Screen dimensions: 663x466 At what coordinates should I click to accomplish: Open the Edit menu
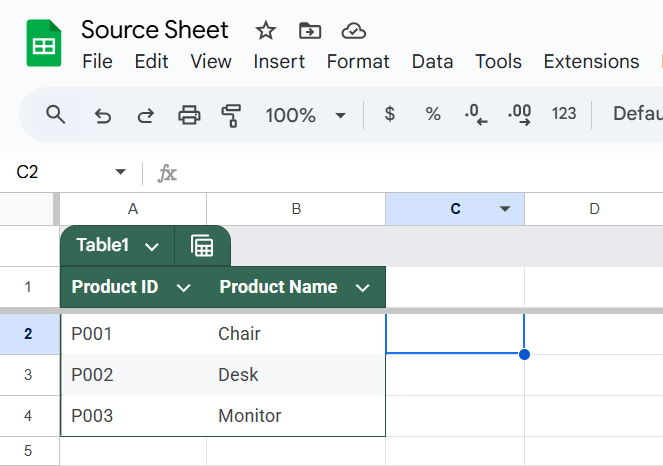point(151,62)
